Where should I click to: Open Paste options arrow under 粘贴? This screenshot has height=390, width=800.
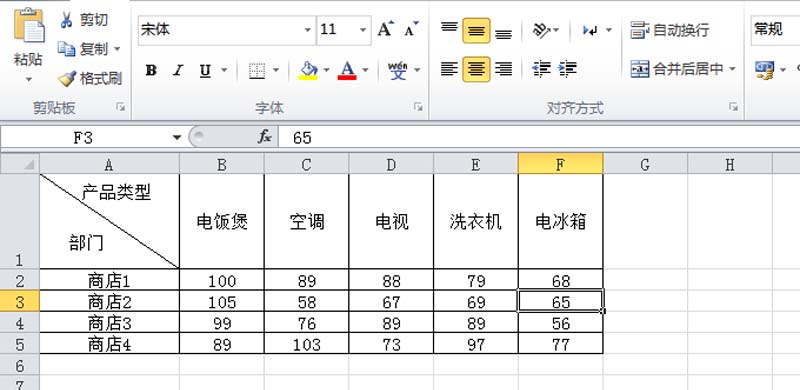click(29, 79)
